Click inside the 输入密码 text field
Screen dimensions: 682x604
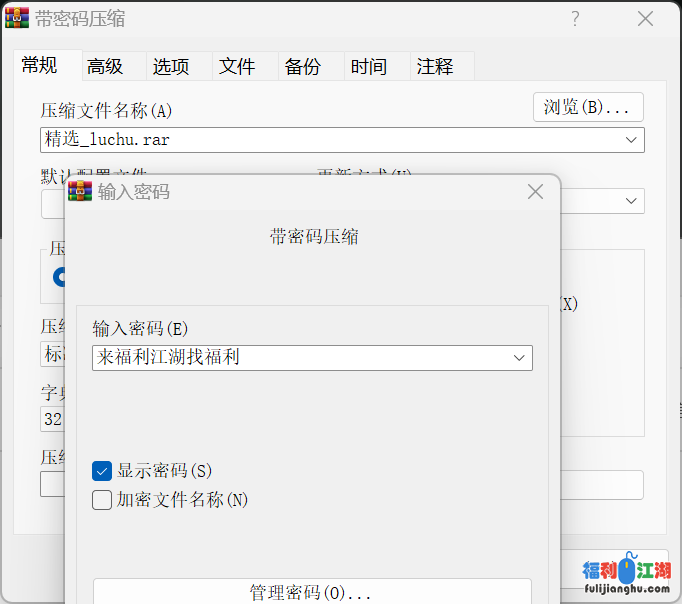click(x=300, y=358)
